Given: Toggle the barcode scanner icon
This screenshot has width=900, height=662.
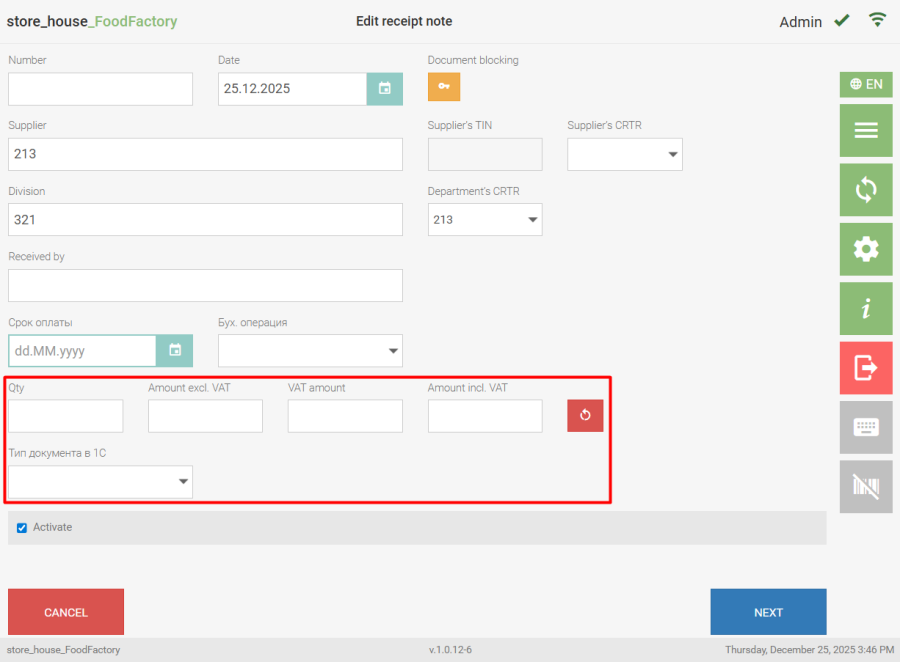Looking at the screenshot, I should pyautogui.click(x=865, y=487).
